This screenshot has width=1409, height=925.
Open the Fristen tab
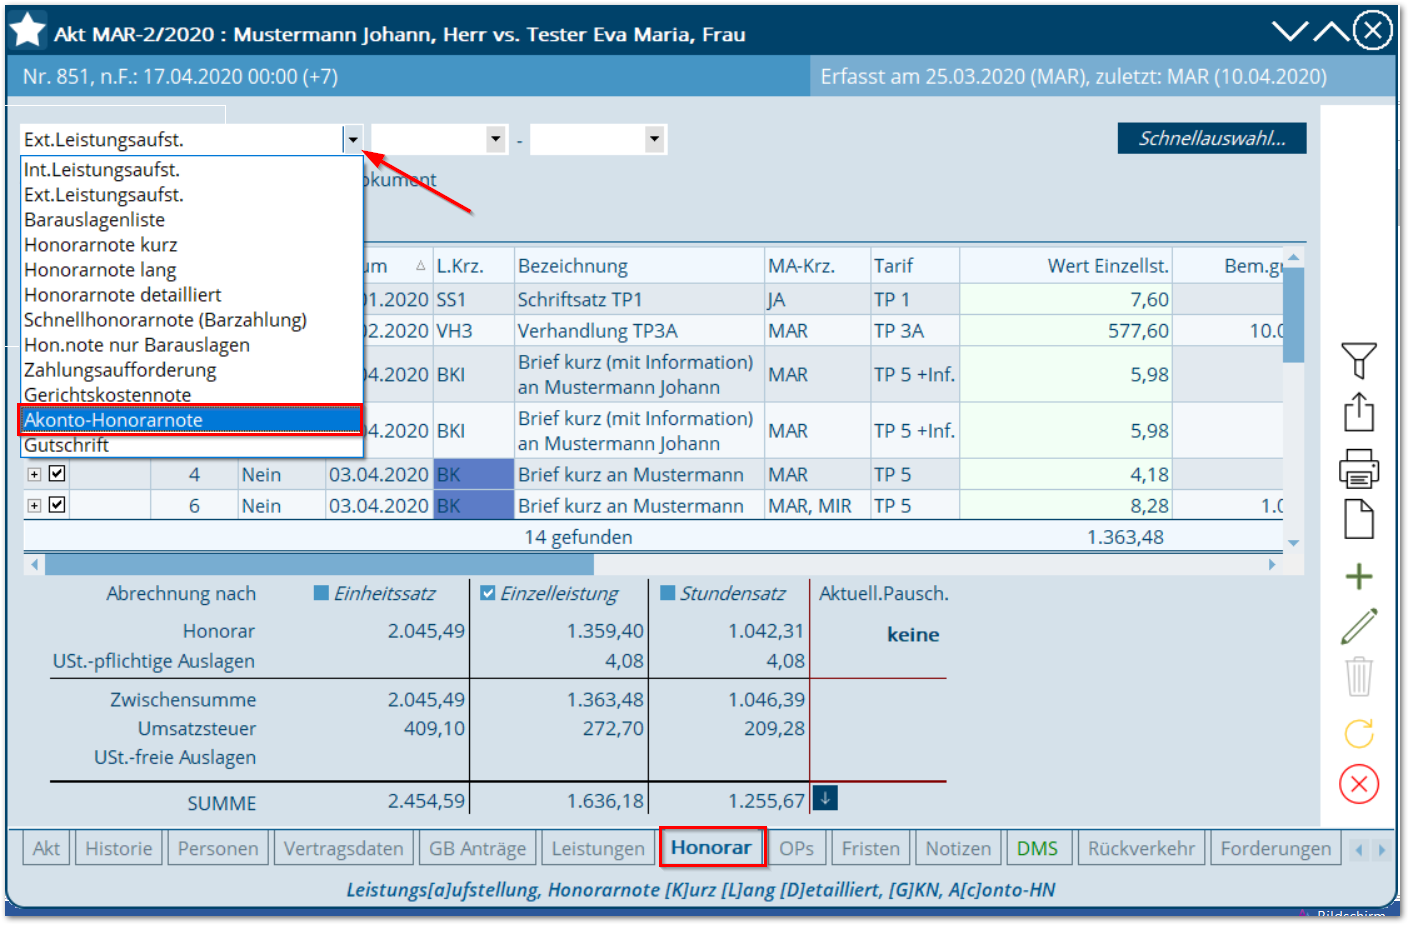click(871, 848)
